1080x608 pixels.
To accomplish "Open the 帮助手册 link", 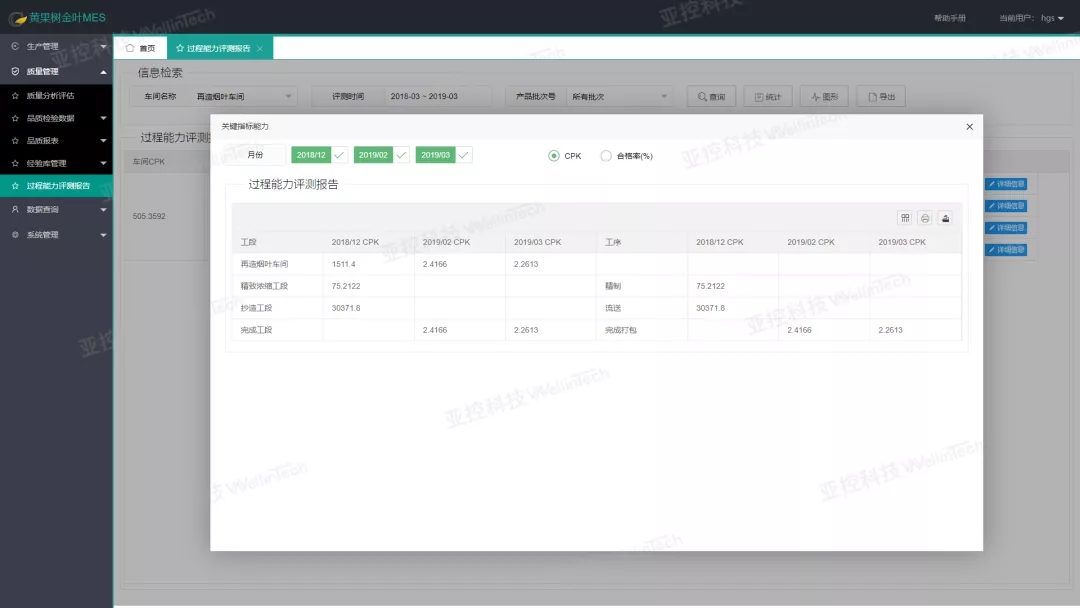I will (x=950, y=18).
